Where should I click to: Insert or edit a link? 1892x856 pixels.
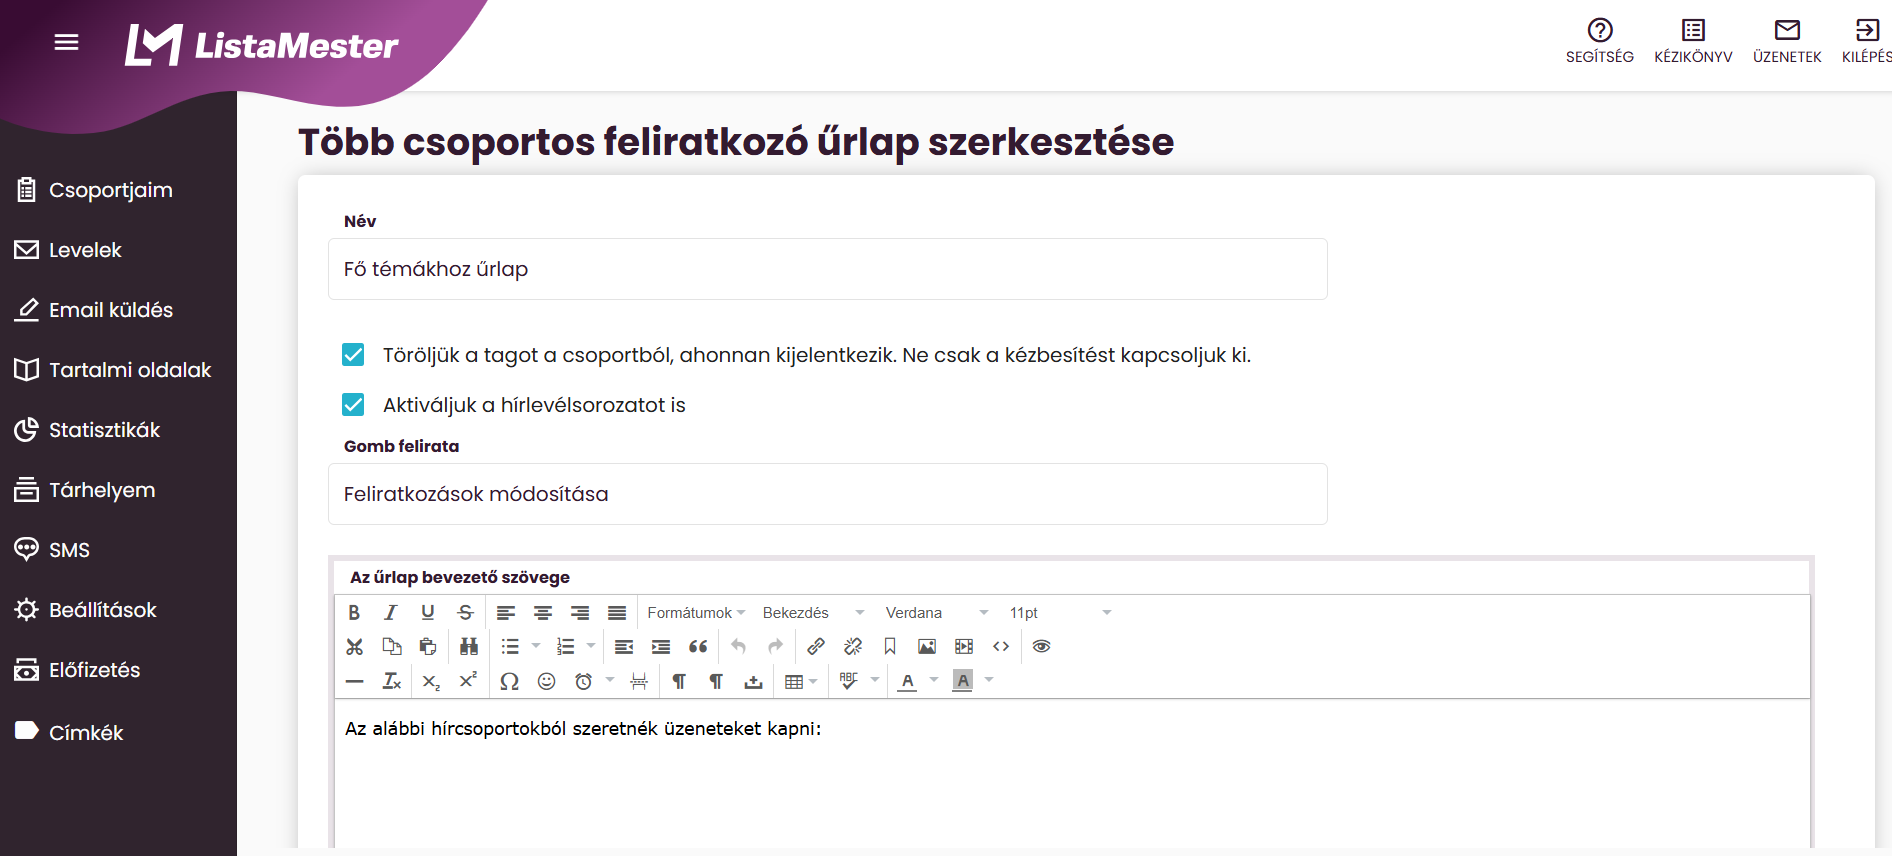tap(816, 647)
